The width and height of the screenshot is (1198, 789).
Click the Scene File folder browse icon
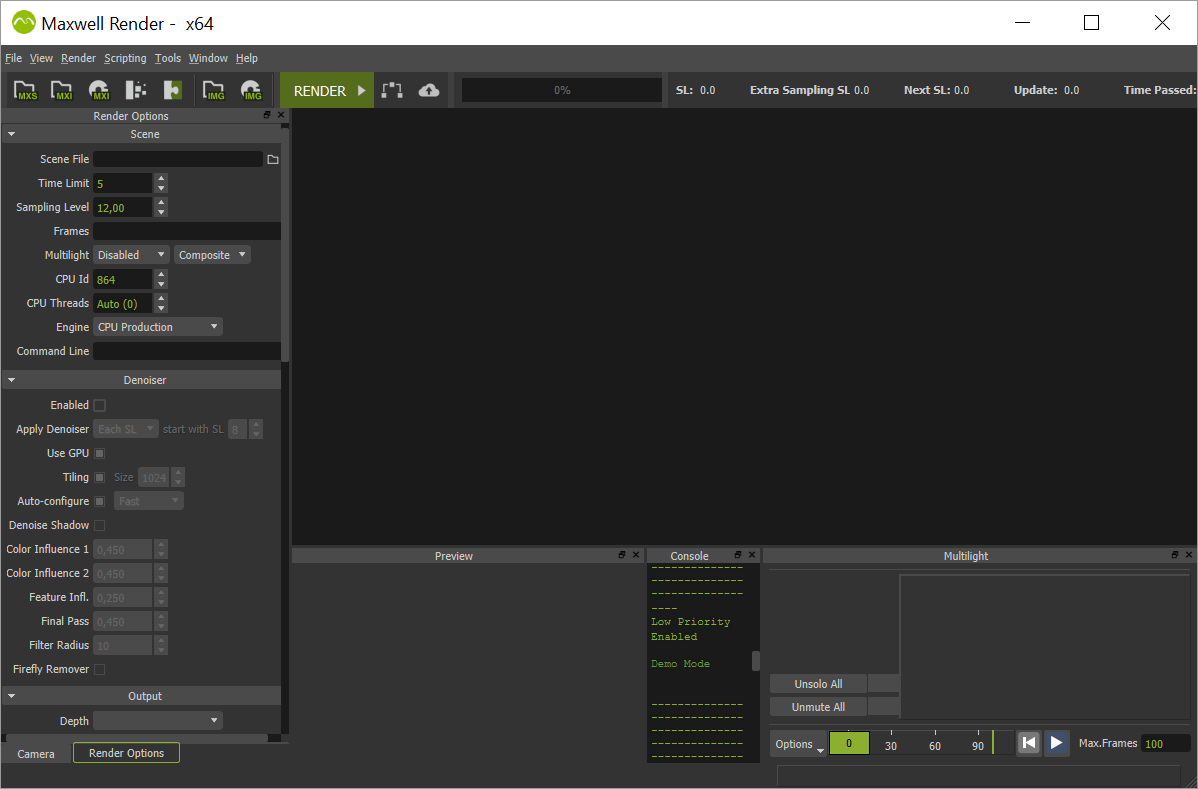pos(273,158)
